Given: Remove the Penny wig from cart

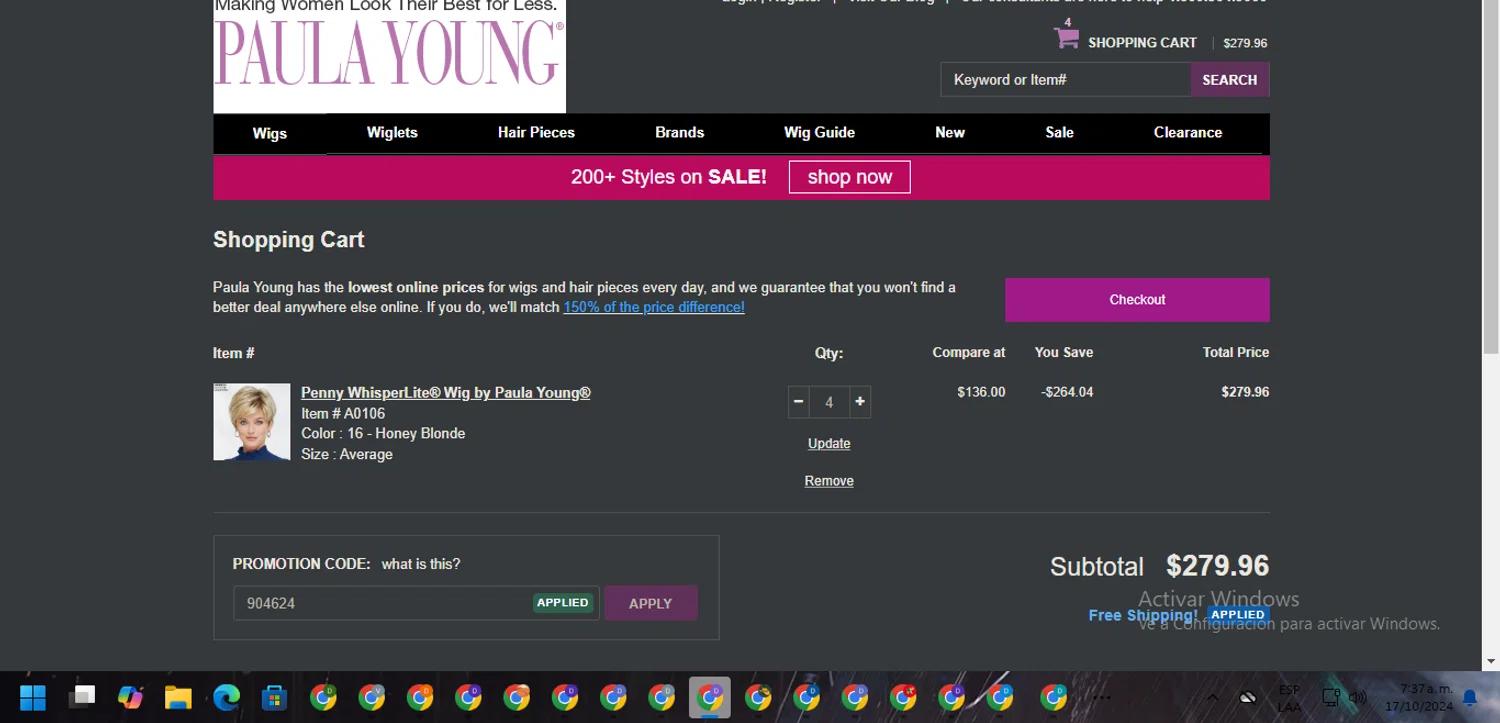Looking at the screenshot, I should (x=829, y=481).
